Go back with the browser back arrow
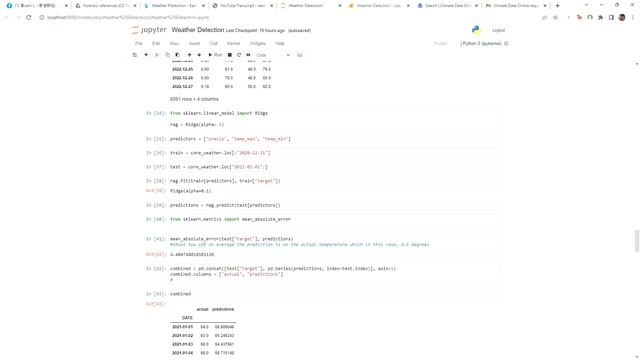Viewport: 640px width, 360px height. click(7, 18)
